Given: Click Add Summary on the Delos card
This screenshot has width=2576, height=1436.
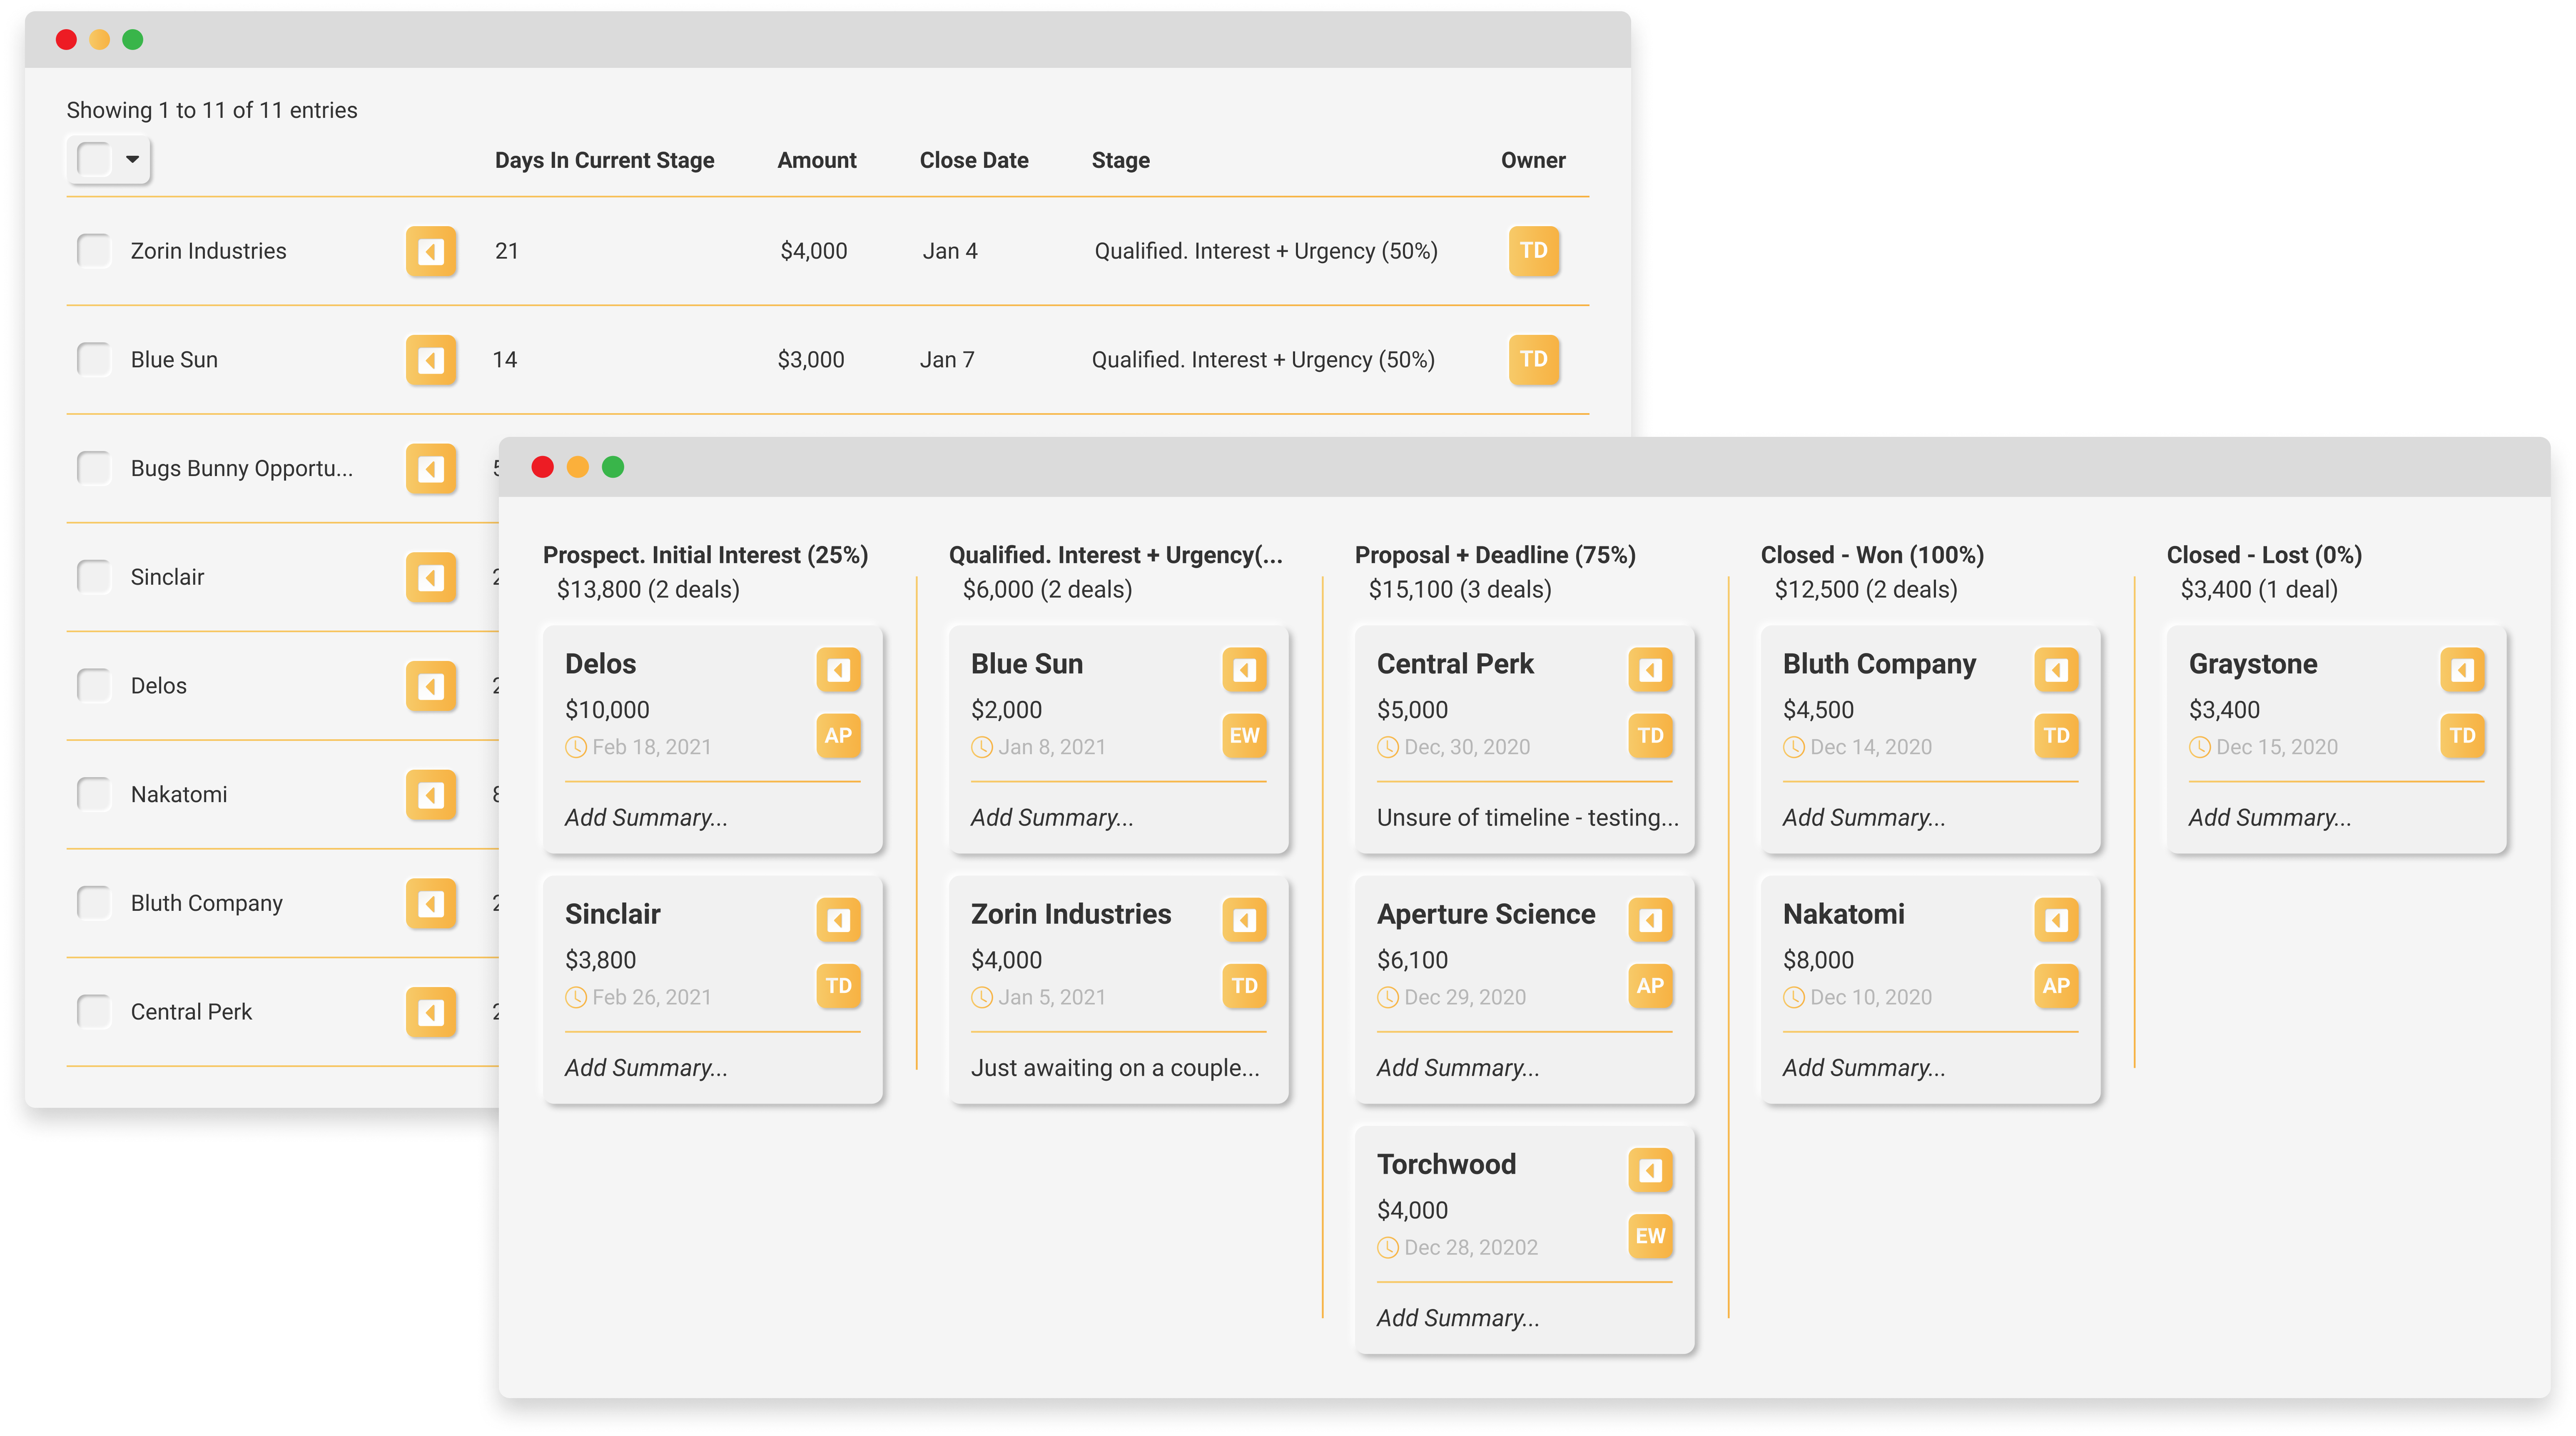Looking at the screenshot, I should (645, 817).
